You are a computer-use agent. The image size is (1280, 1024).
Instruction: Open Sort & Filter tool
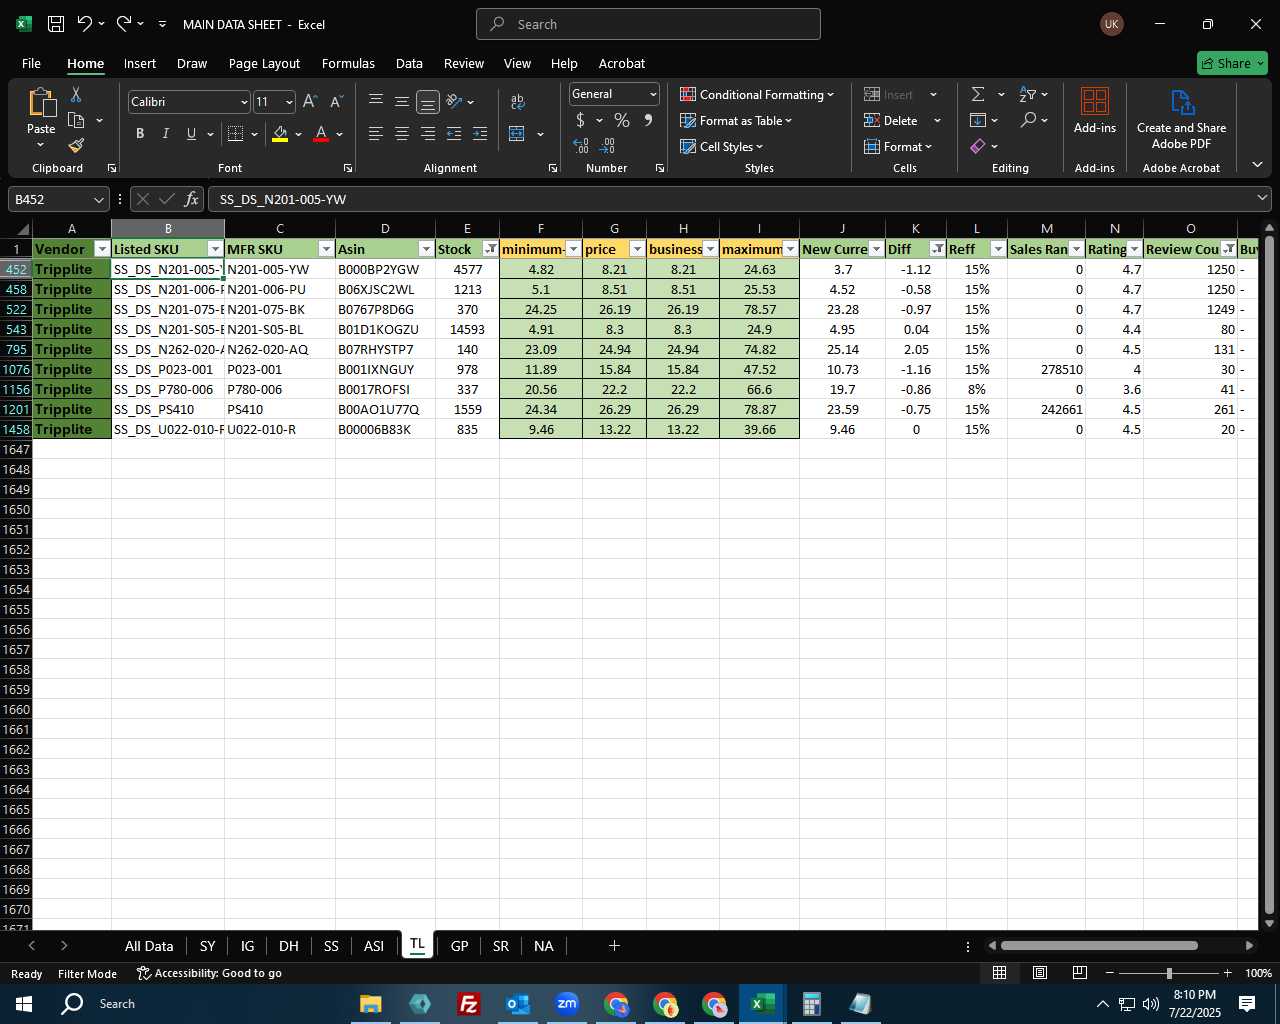tap(1028, 94)
